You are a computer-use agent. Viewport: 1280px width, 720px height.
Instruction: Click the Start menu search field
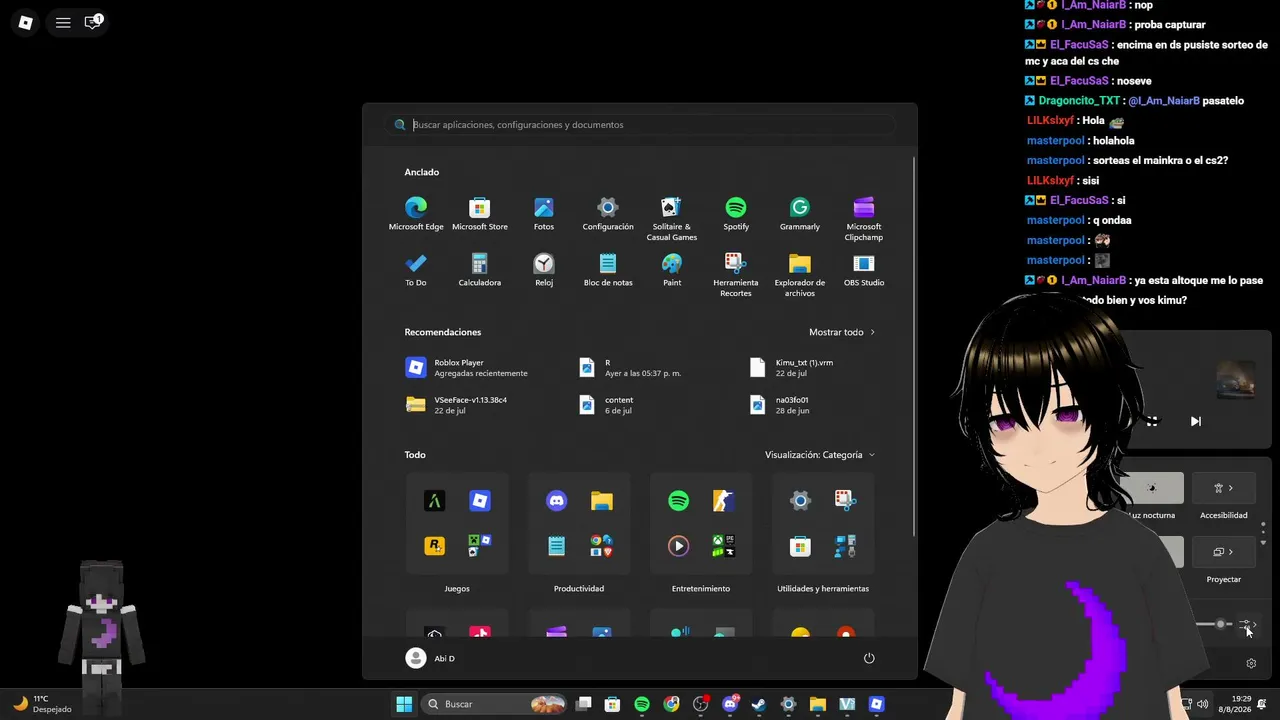click(640, 125)
